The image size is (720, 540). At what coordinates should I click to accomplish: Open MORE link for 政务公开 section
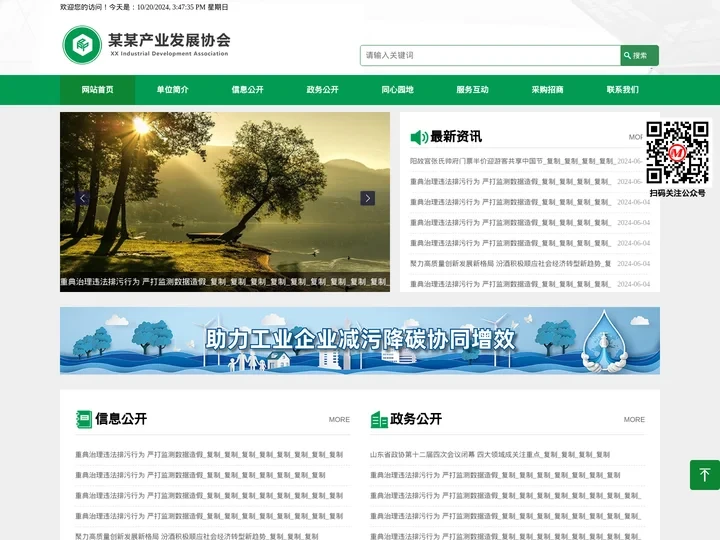pos(634,420)
